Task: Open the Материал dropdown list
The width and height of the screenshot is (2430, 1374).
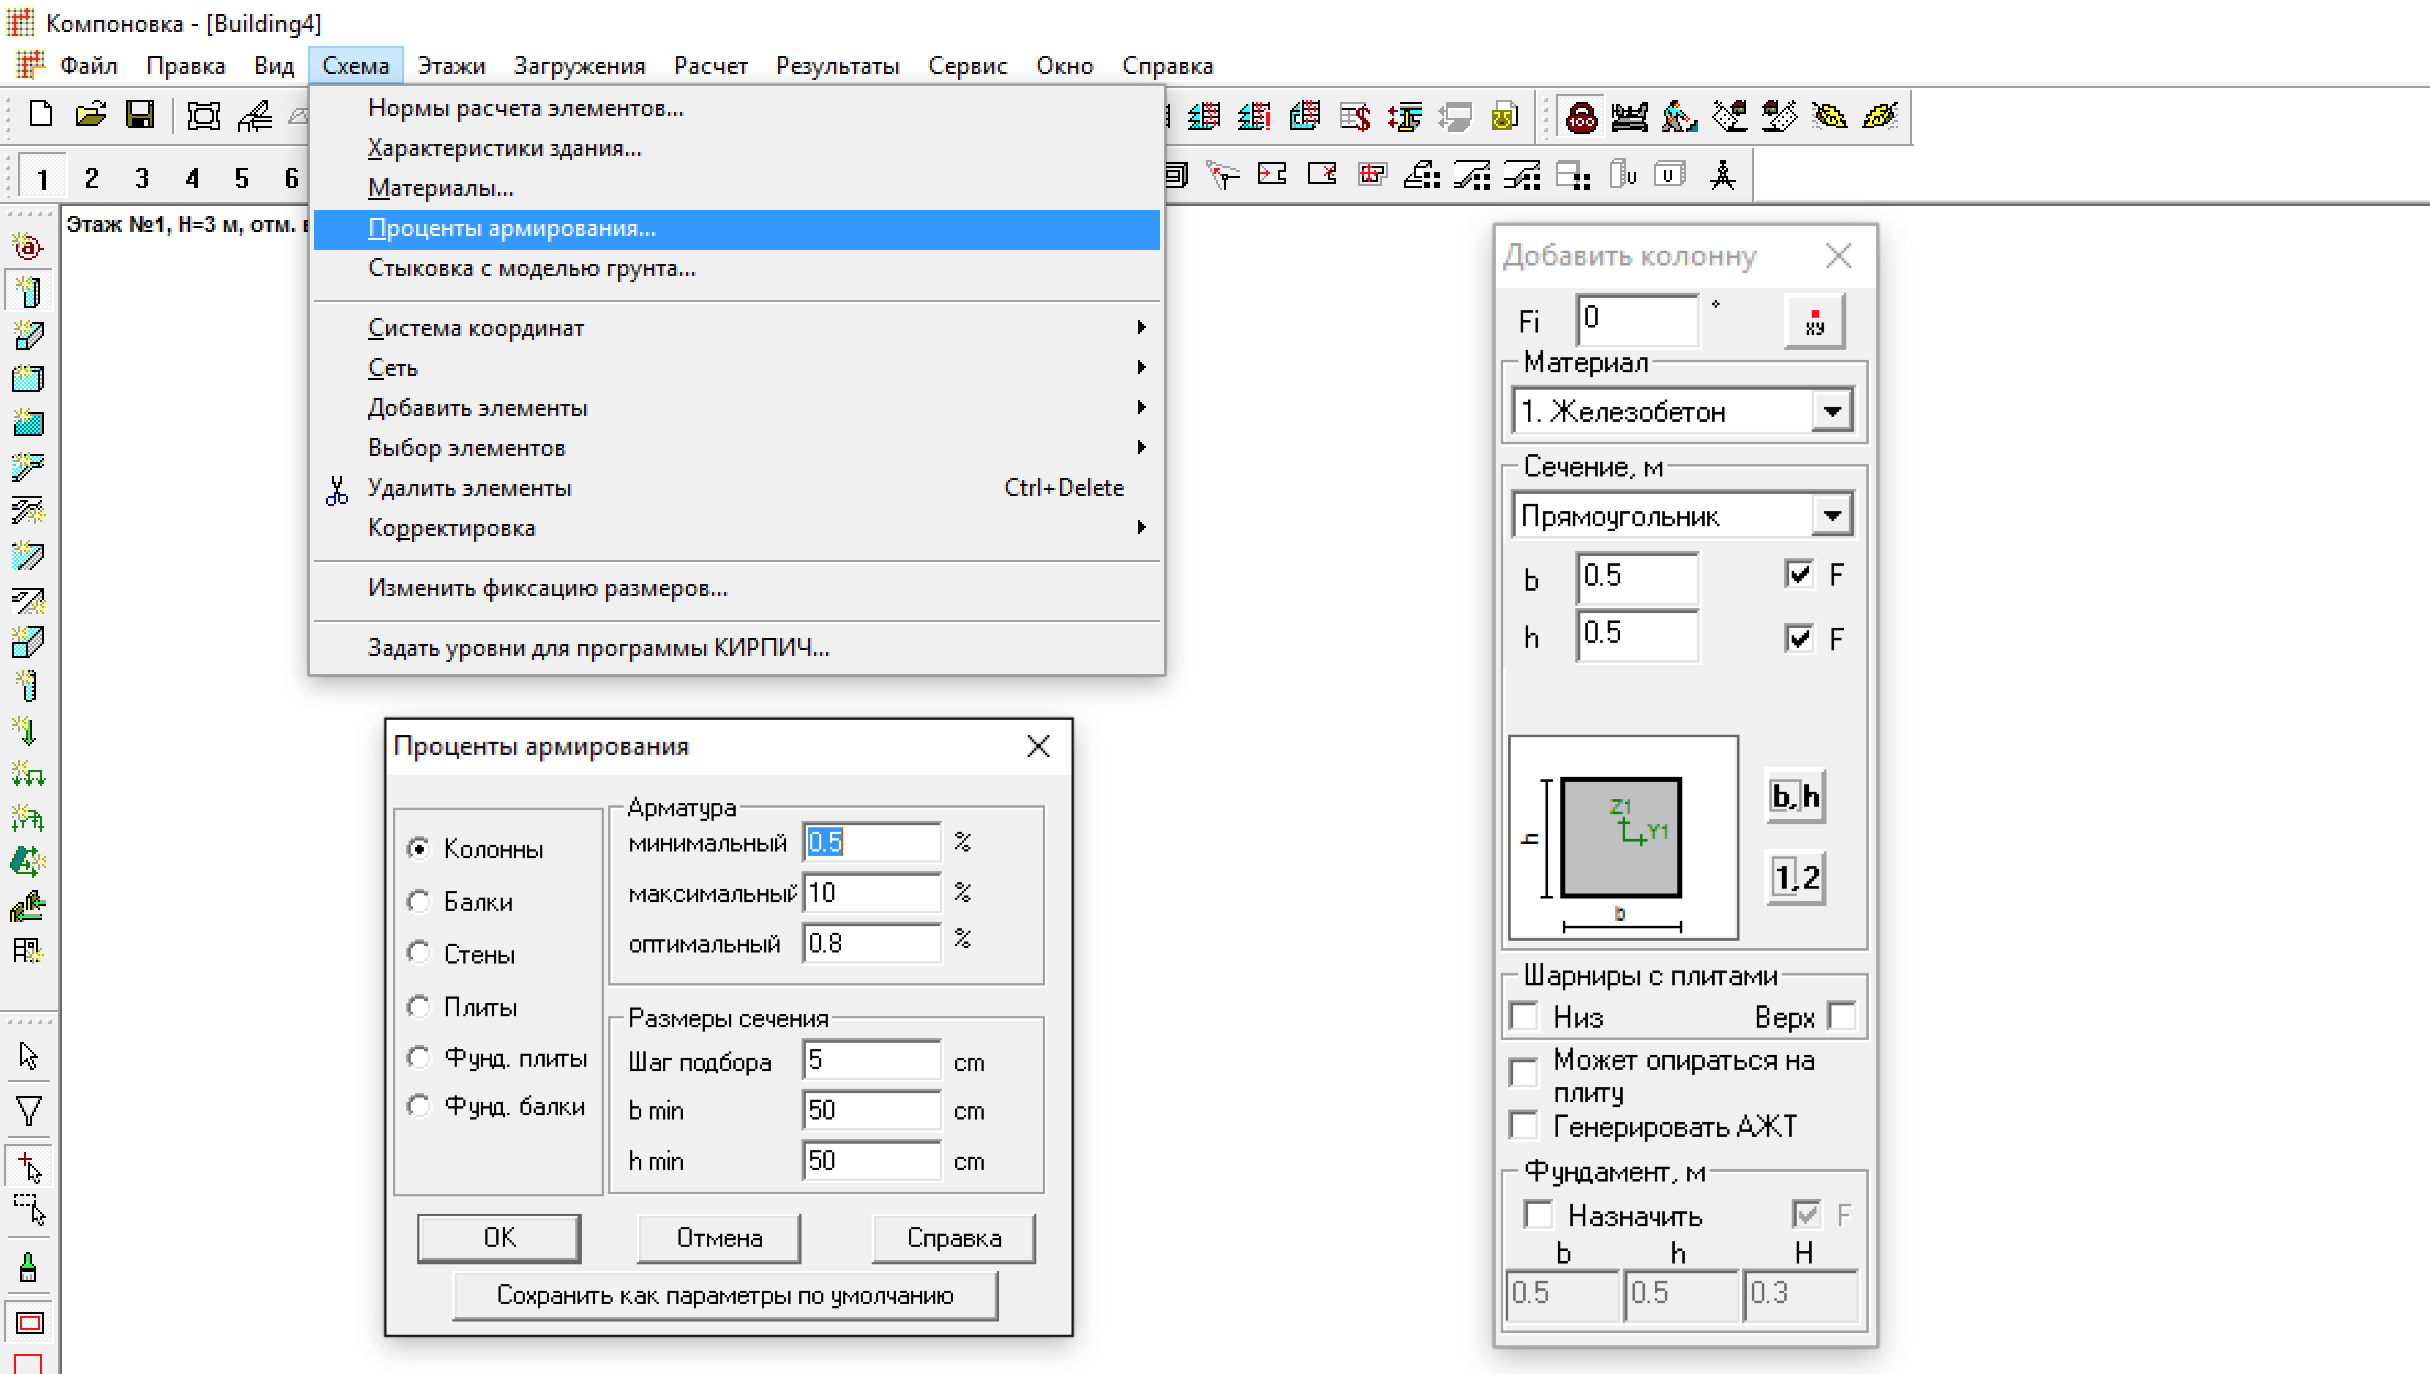Action: 1832,411
